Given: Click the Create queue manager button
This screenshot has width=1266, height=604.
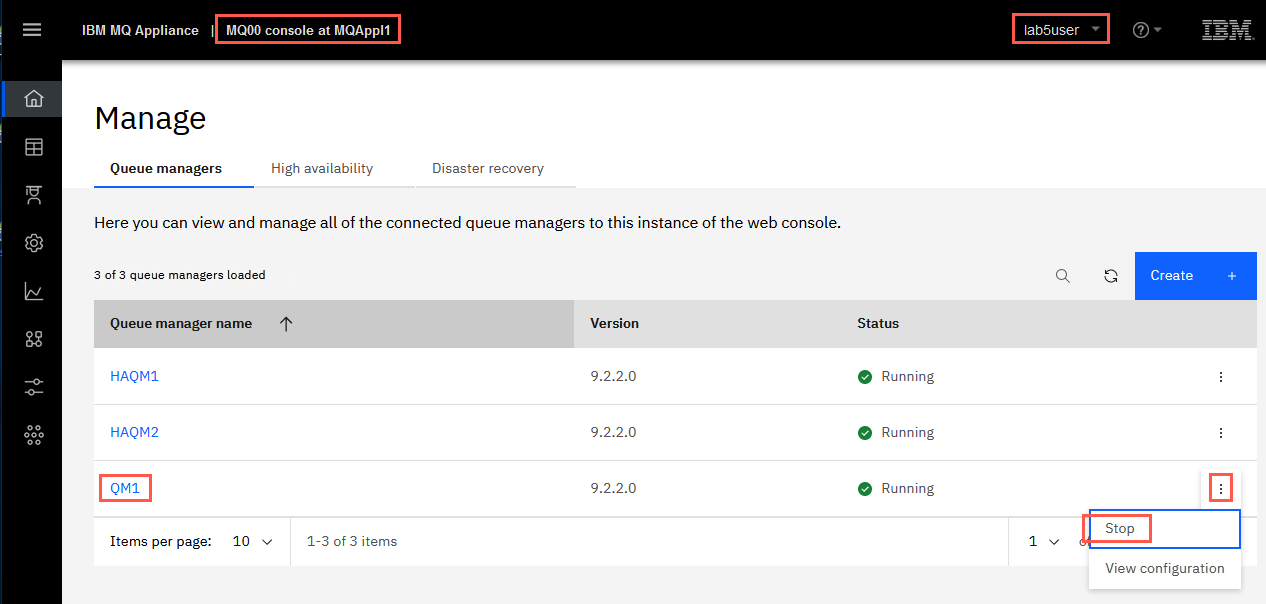Looking at the screenshot, I should pos(1195,276).
